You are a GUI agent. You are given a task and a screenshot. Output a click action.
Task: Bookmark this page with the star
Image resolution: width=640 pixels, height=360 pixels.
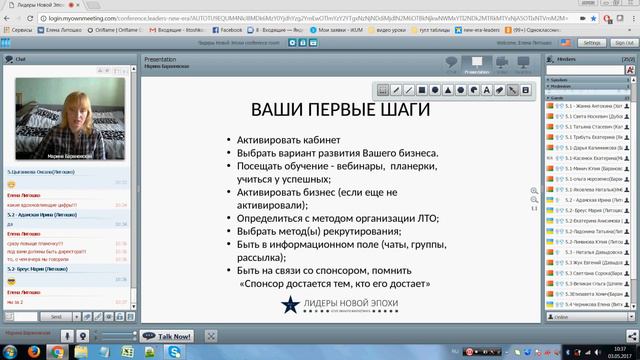tap(593, 18)
